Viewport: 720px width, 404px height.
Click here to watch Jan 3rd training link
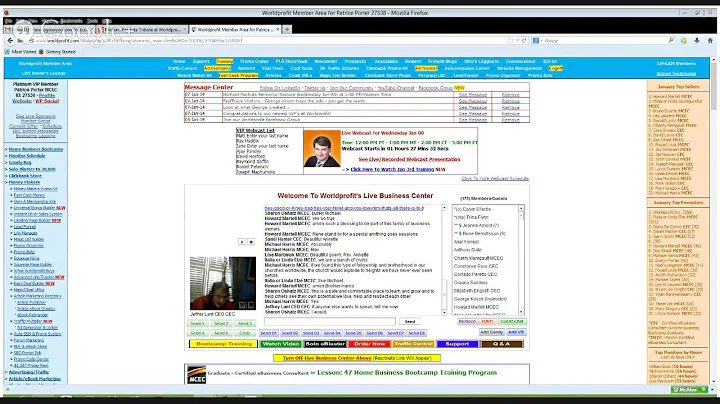(x=392, y=169)
